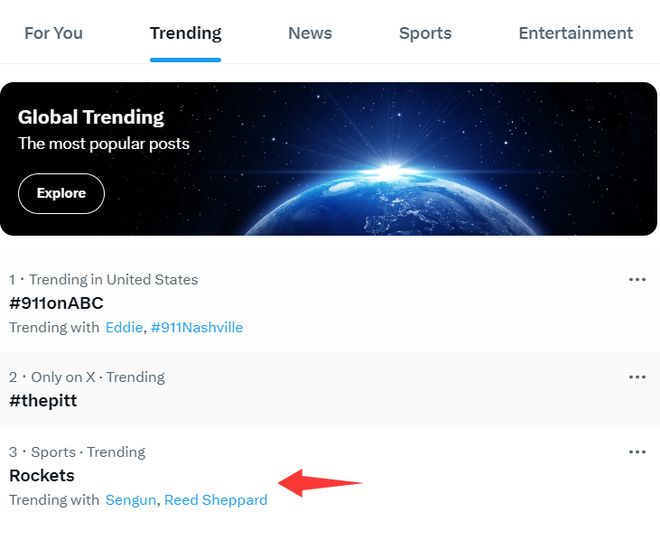This screenshot has width=660, height=540.
Task: Open the News tab
Action: (x=310, y=33)
